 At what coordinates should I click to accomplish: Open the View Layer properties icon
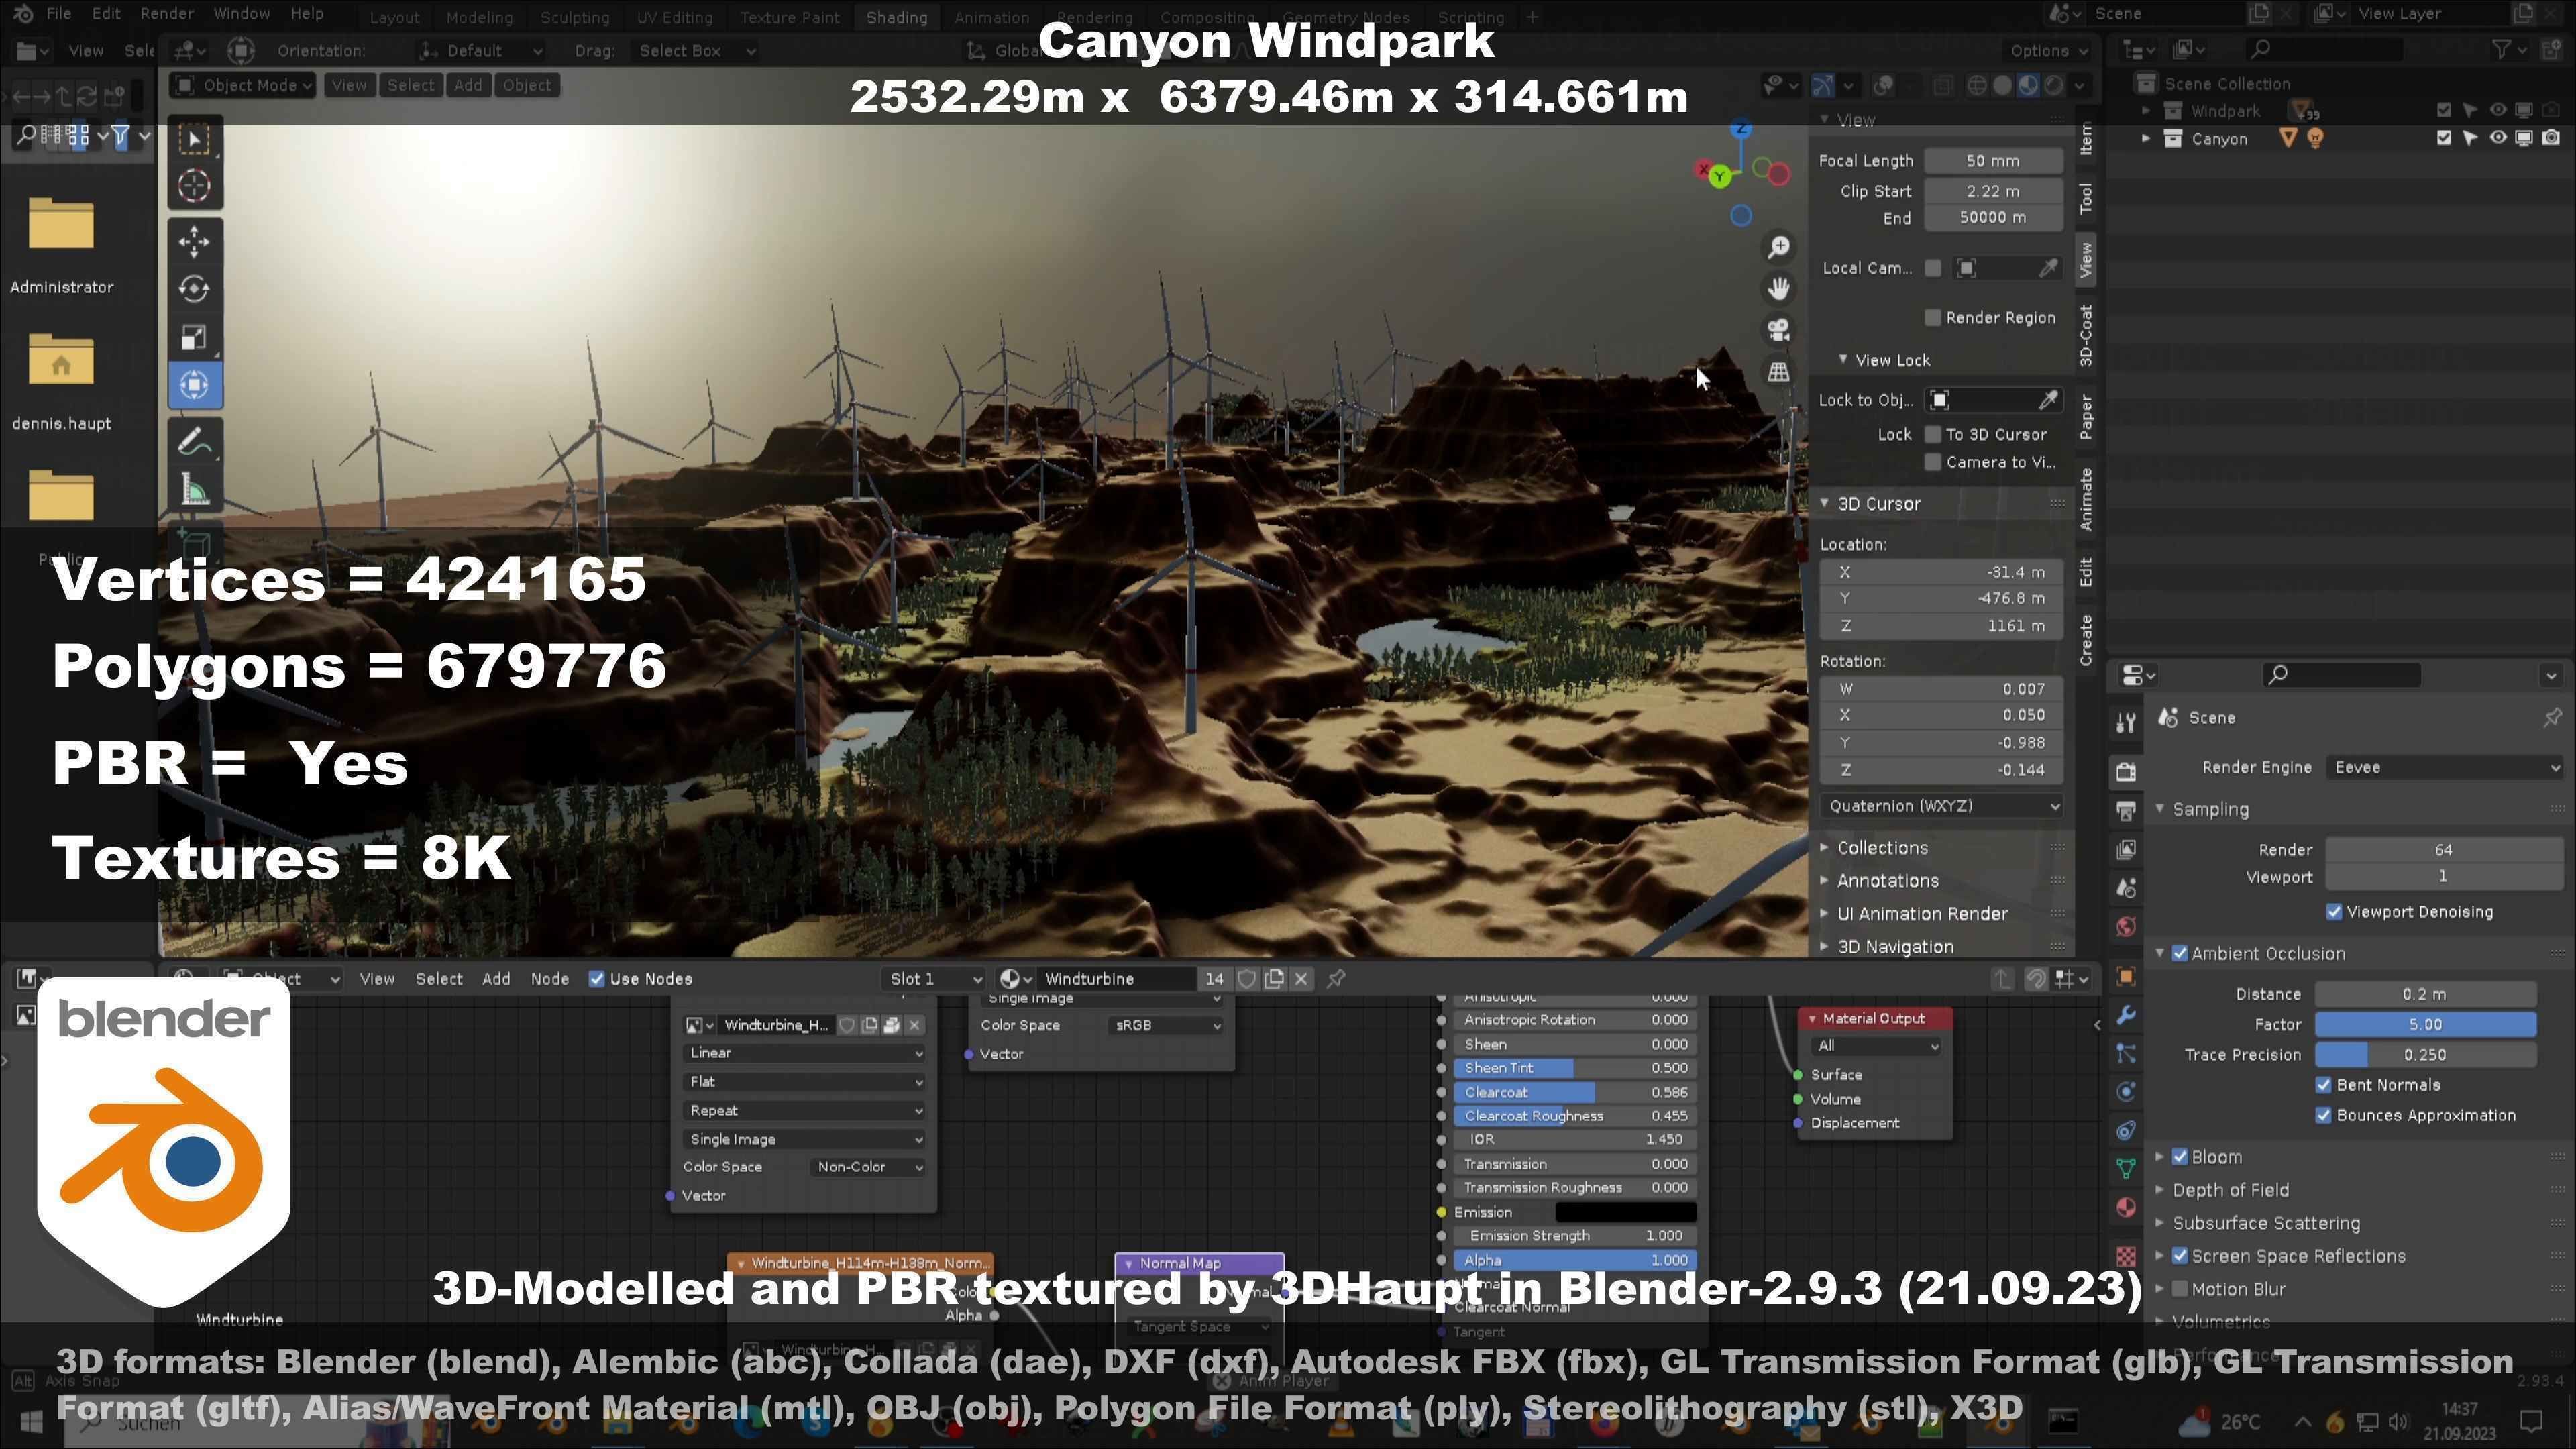click(x=2126, y=849)
